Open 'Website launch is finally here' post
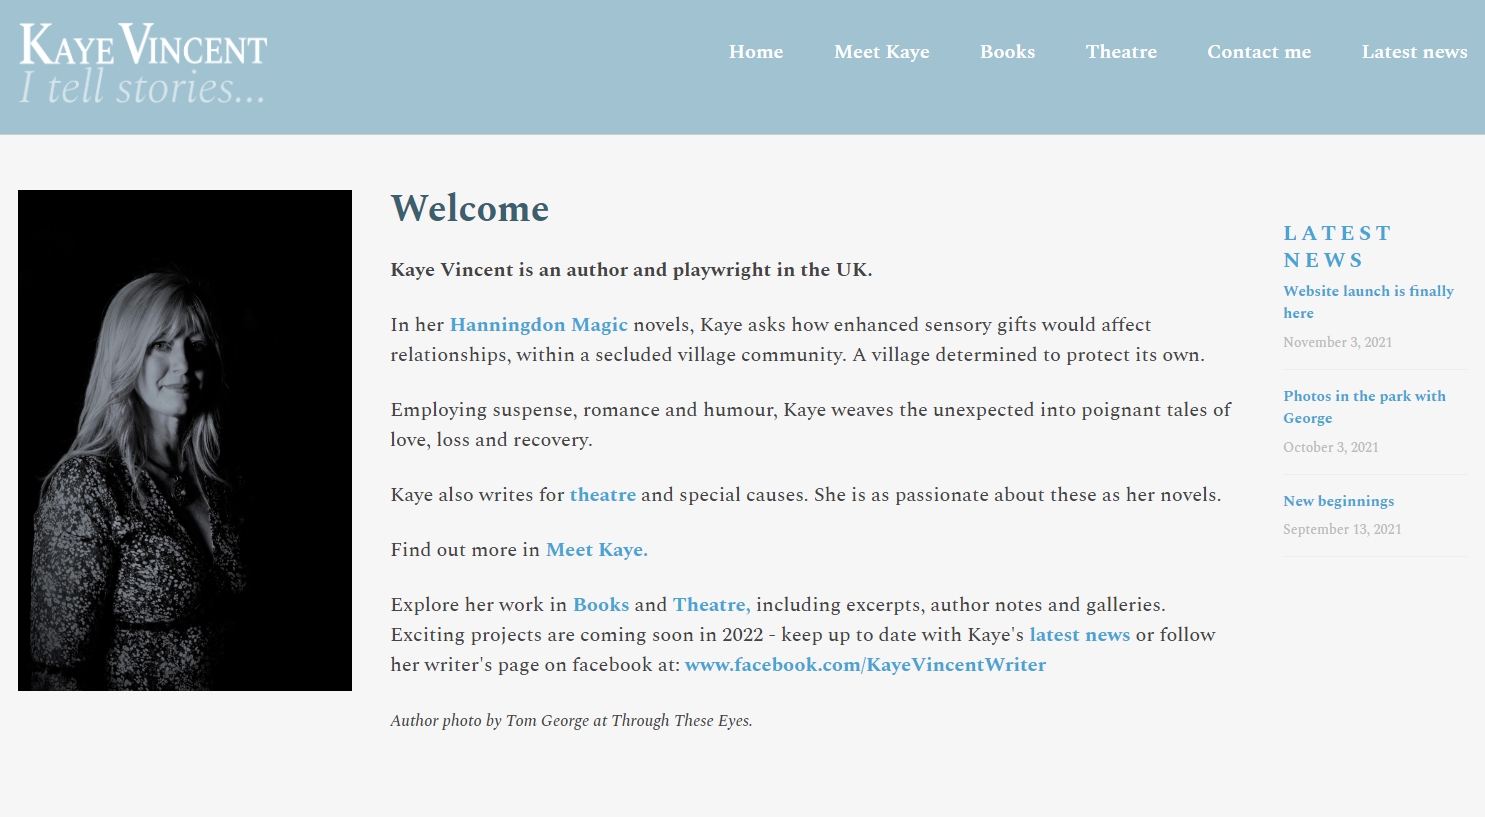 tap(1368, 302)
